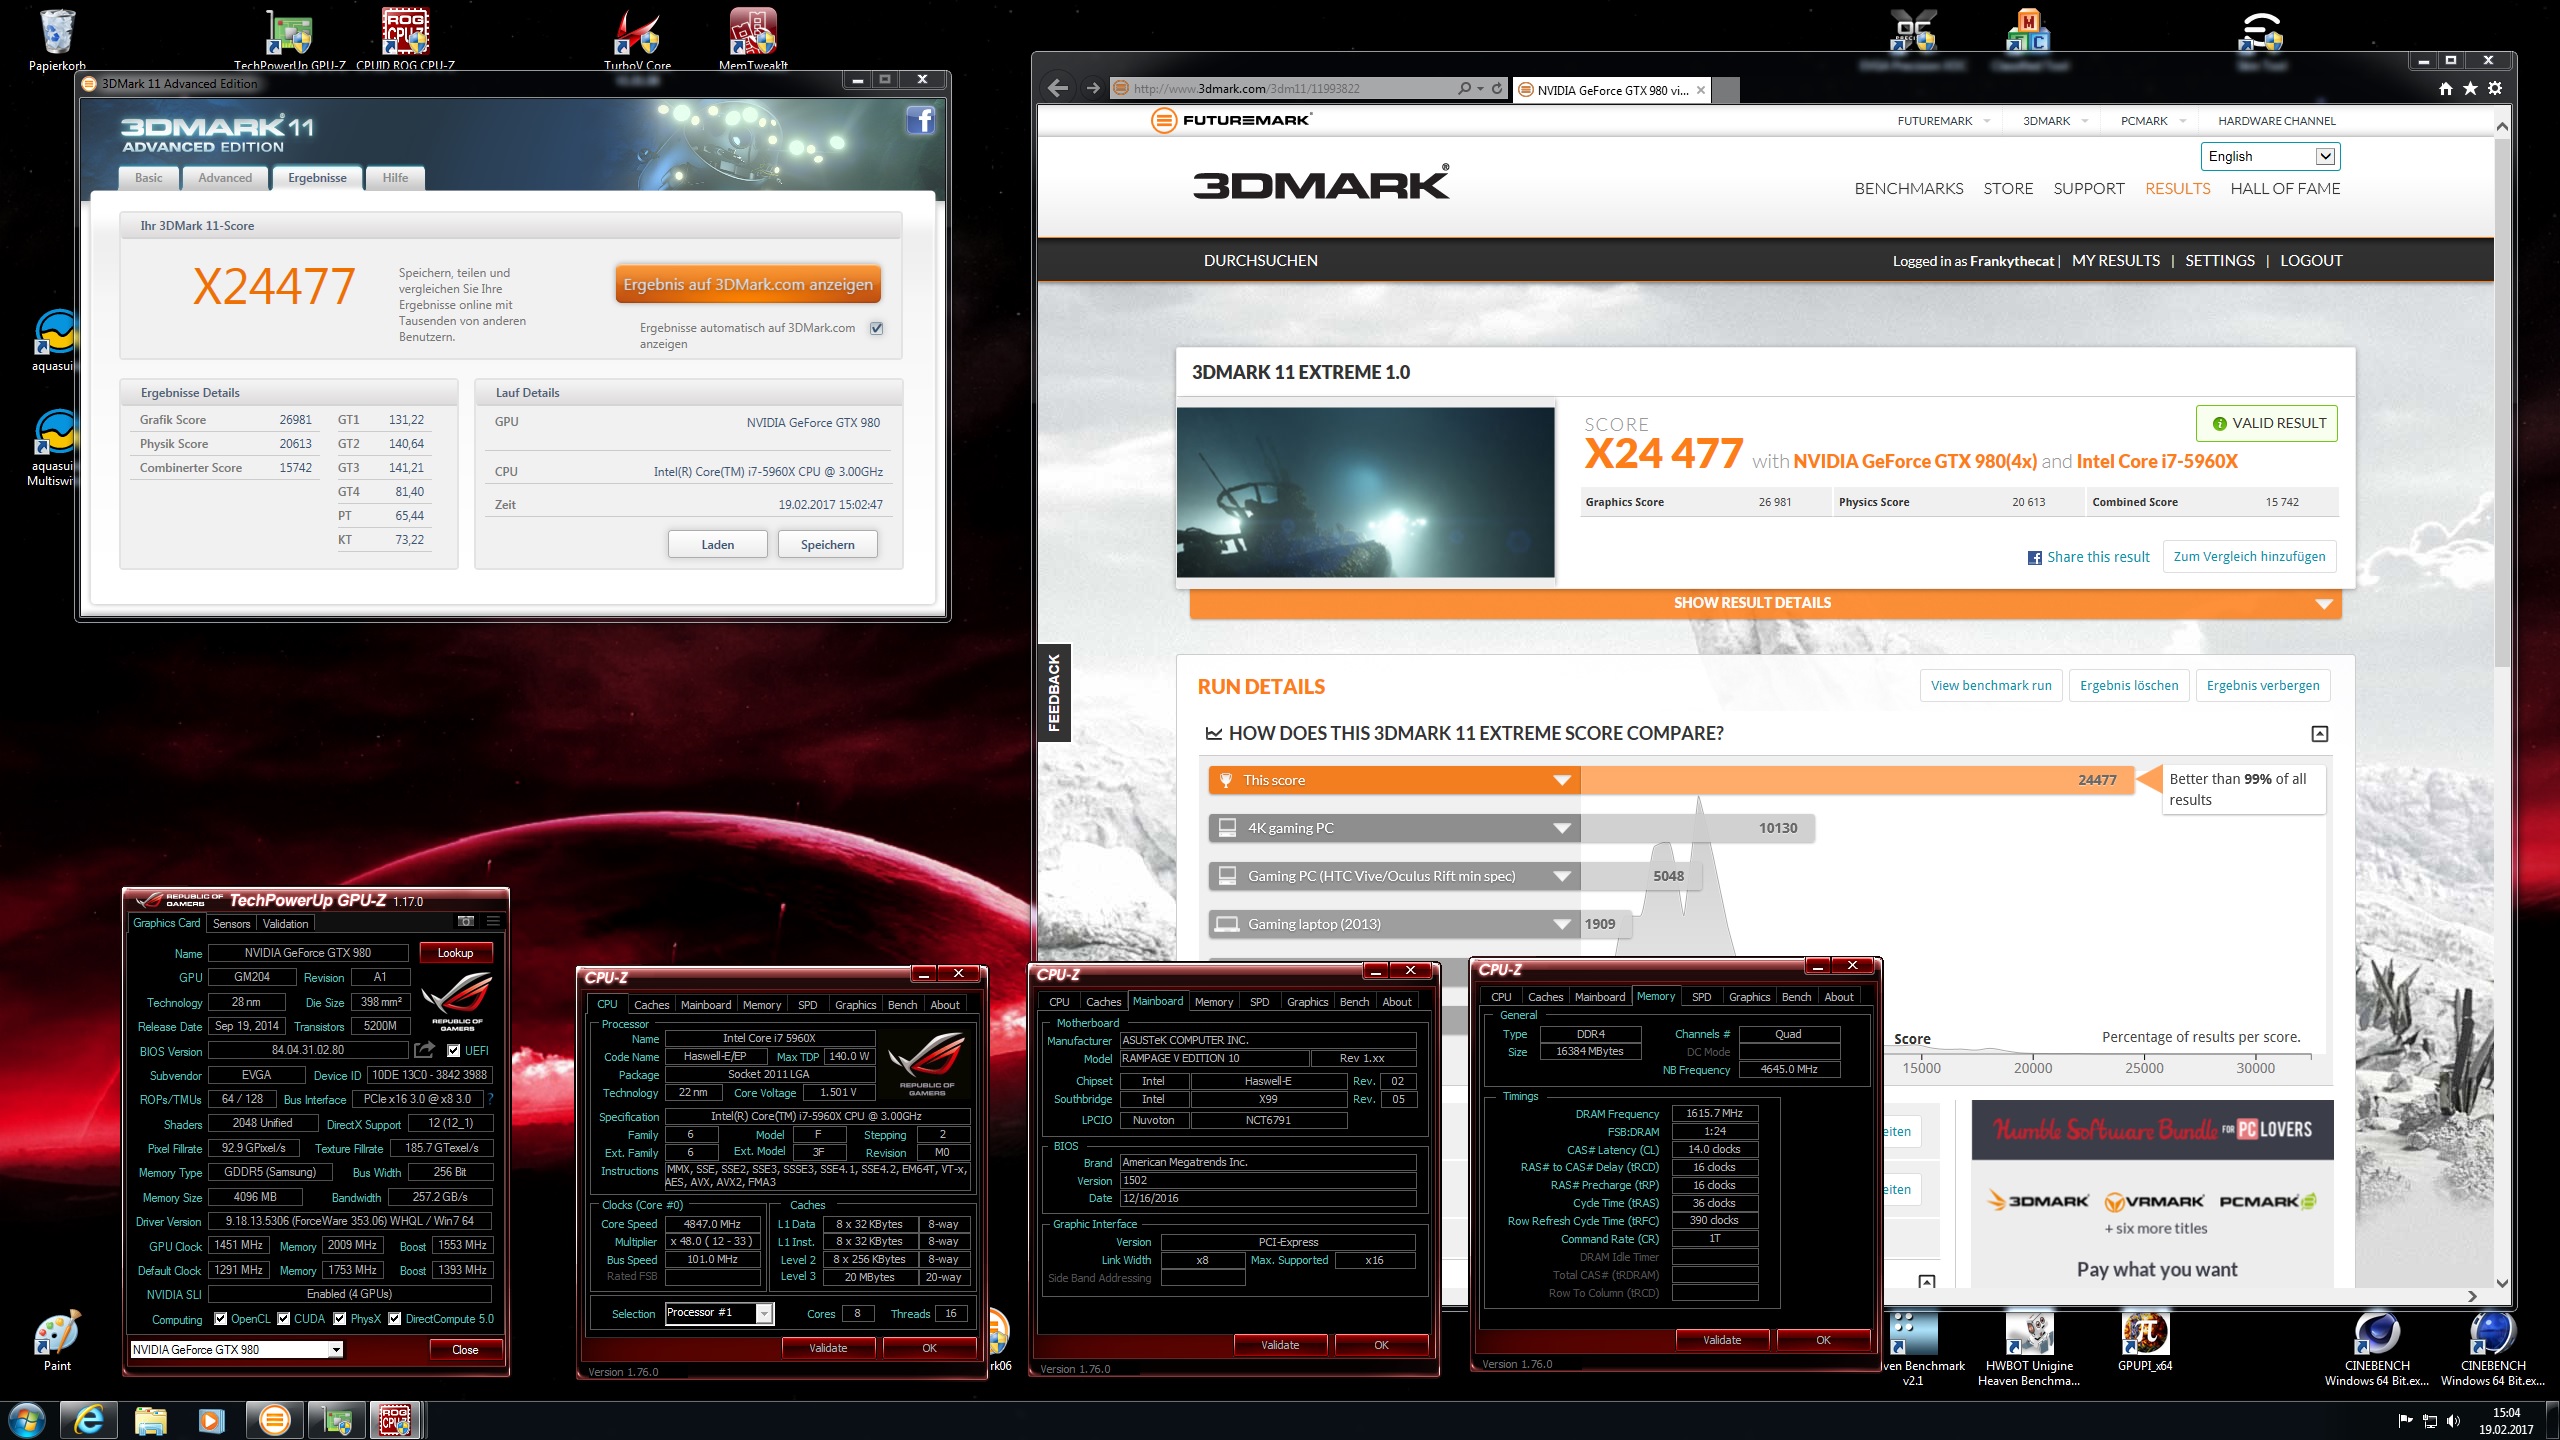Open browser settings gear icon
The height and width of the screenshot is (1440, 2560).
(2495, 88)
